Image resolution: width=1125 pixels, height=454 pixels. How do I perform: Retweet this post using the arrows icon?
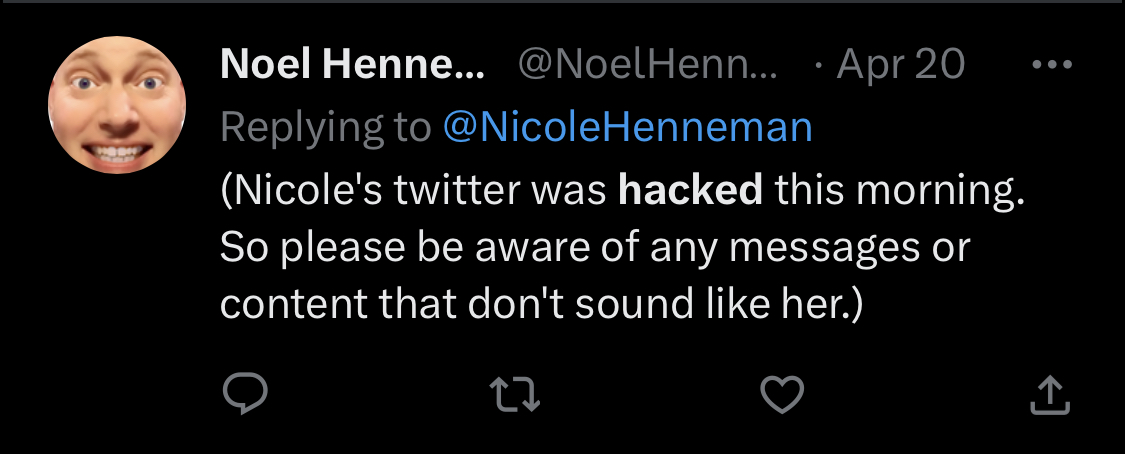pos(514,395)
